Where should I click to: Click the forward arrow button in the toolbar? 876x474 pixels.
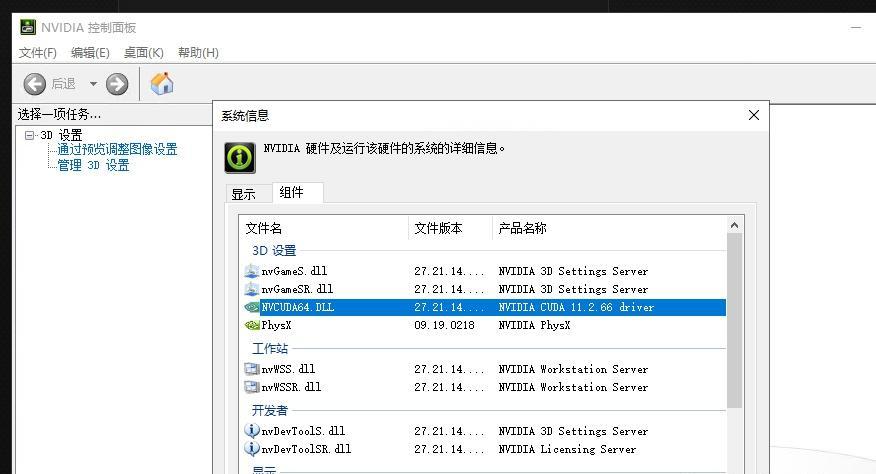[117, 84]
